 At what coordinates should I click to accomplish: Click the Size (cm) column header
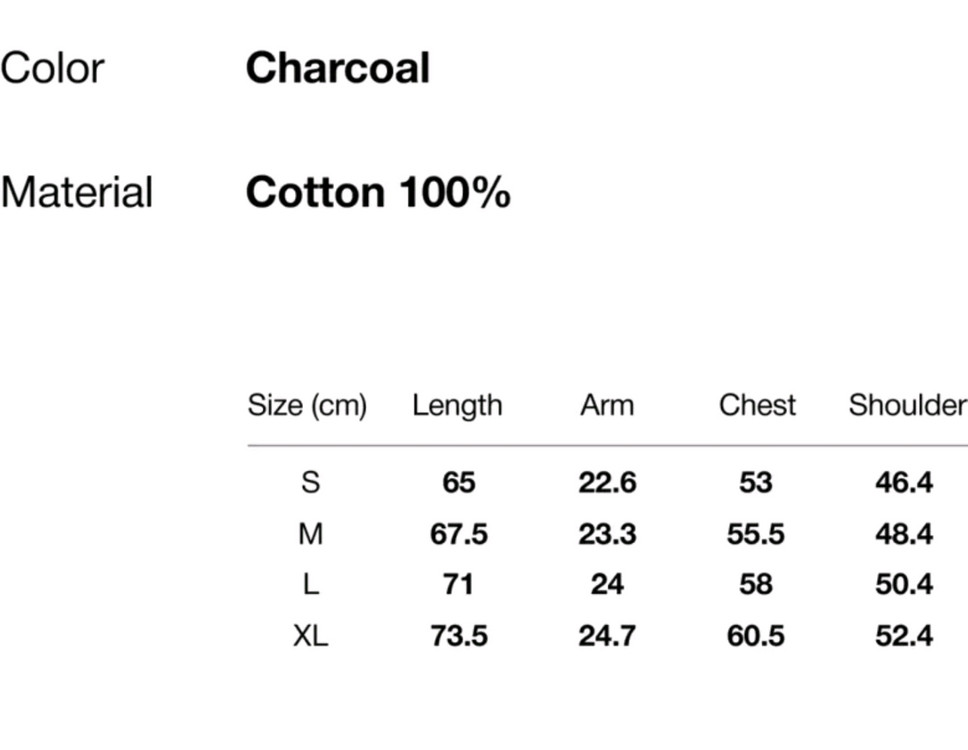tap(307, 405)
